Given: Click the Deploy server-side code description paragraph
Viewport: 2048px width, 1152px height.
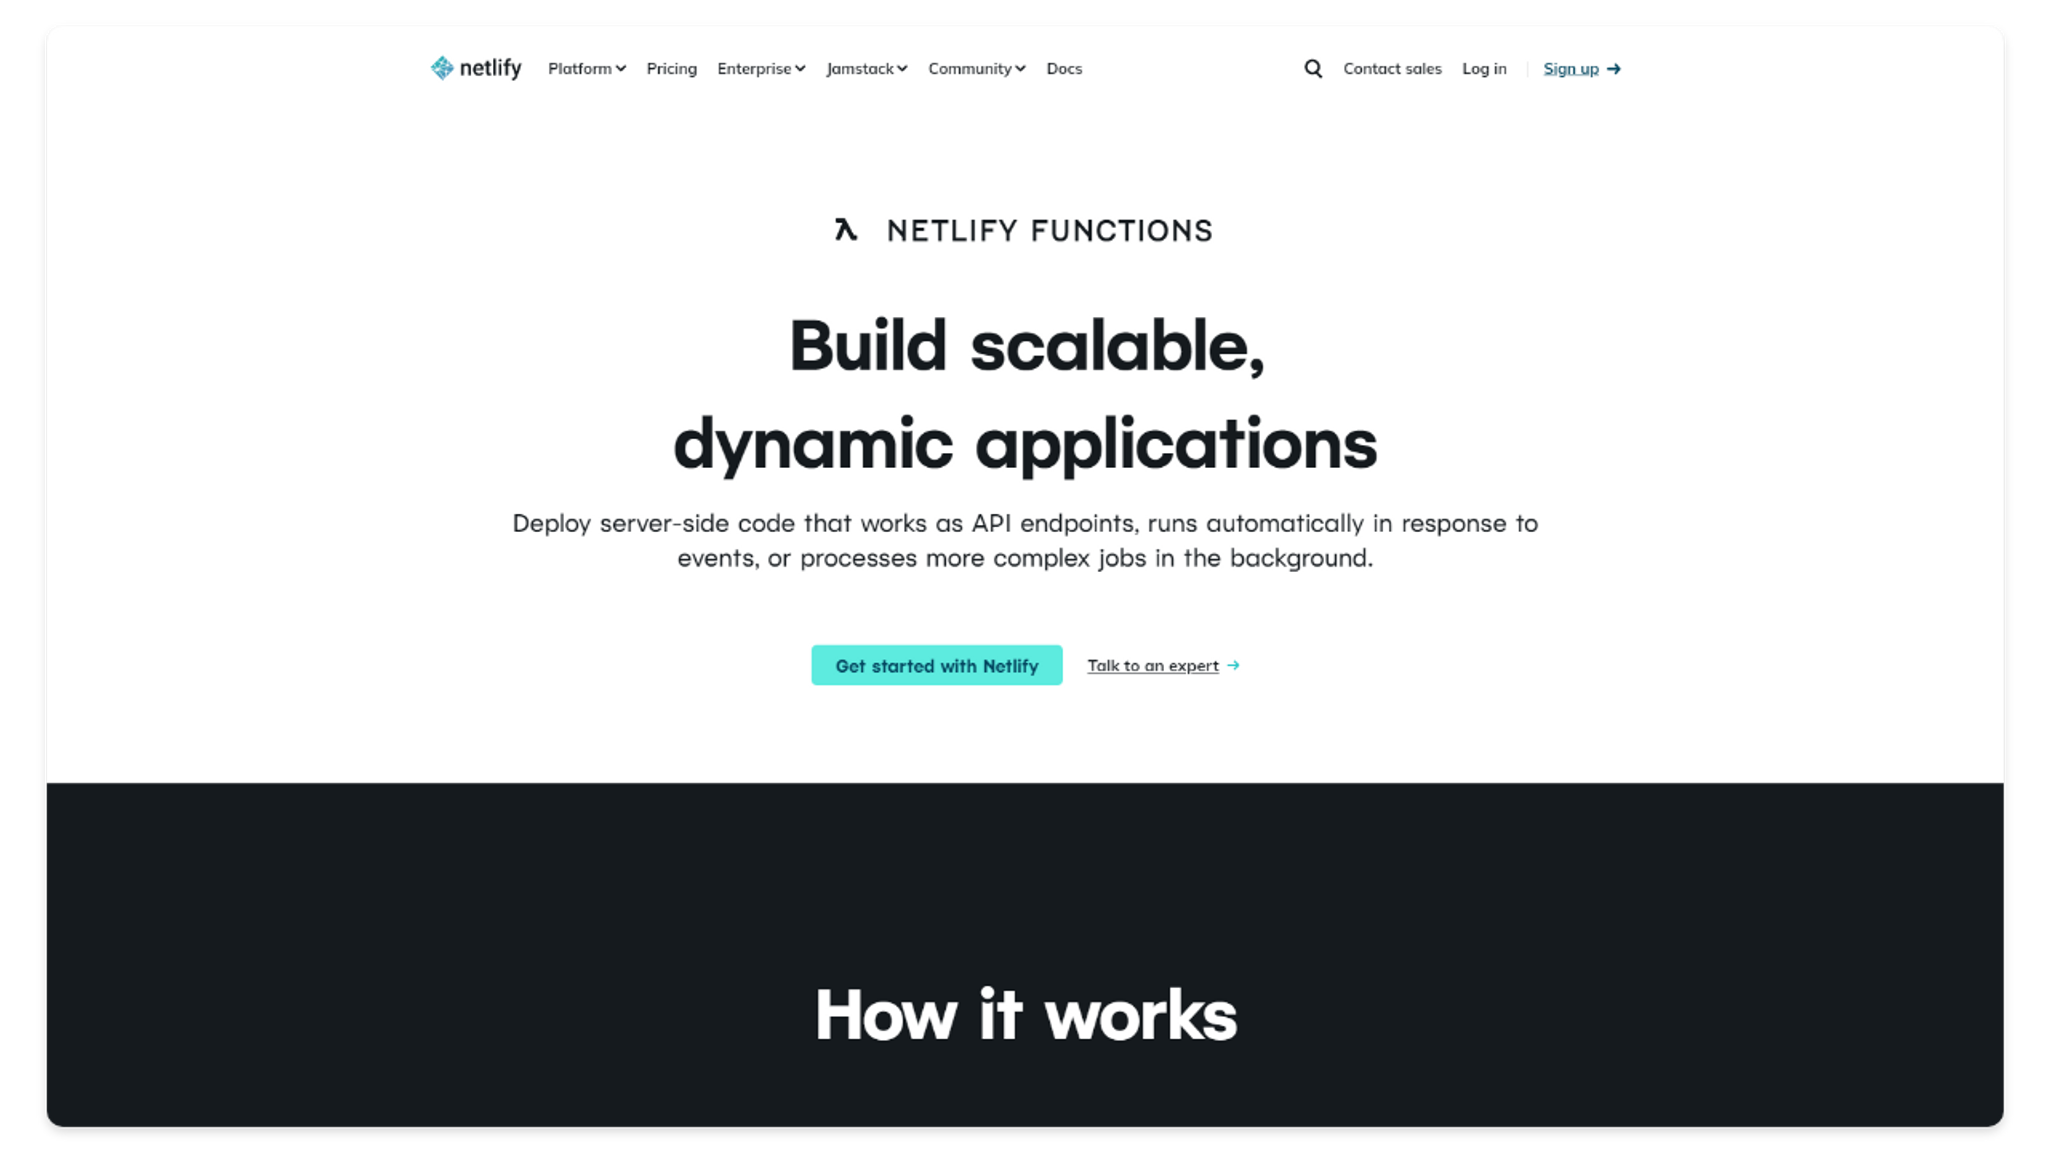Looking at the screenshot, I should (1025, 540).
